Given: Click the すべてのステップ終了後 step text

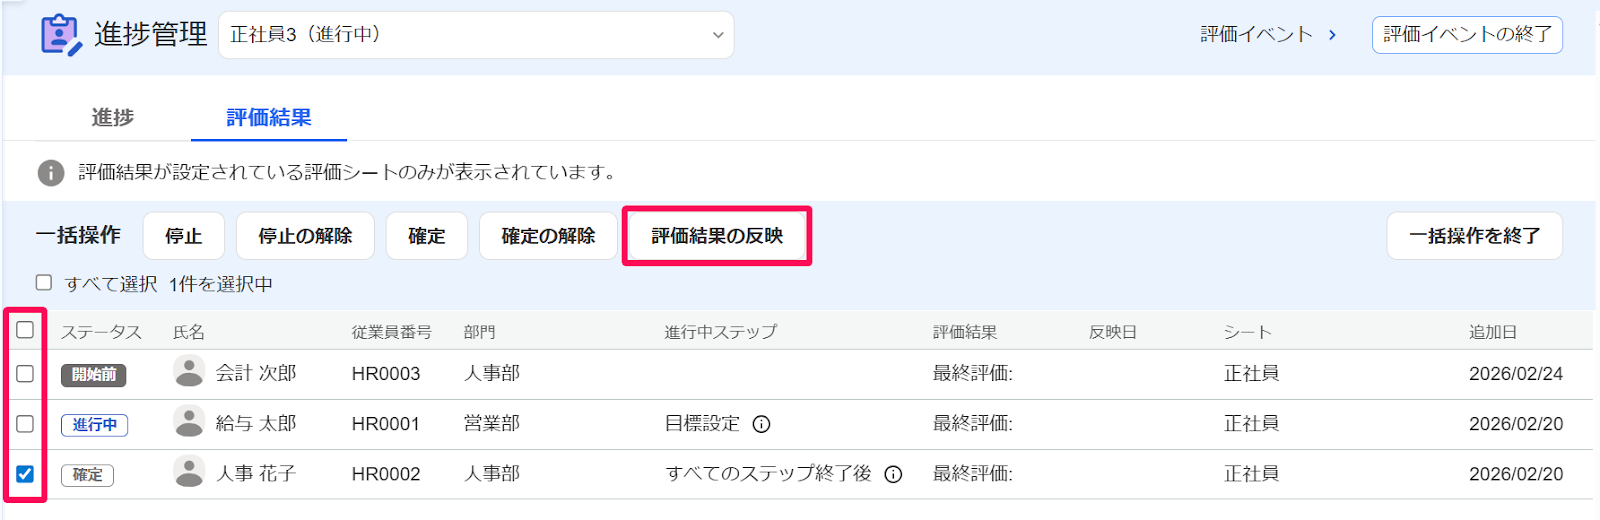Looking at the screenshot, I should [769, 474].
